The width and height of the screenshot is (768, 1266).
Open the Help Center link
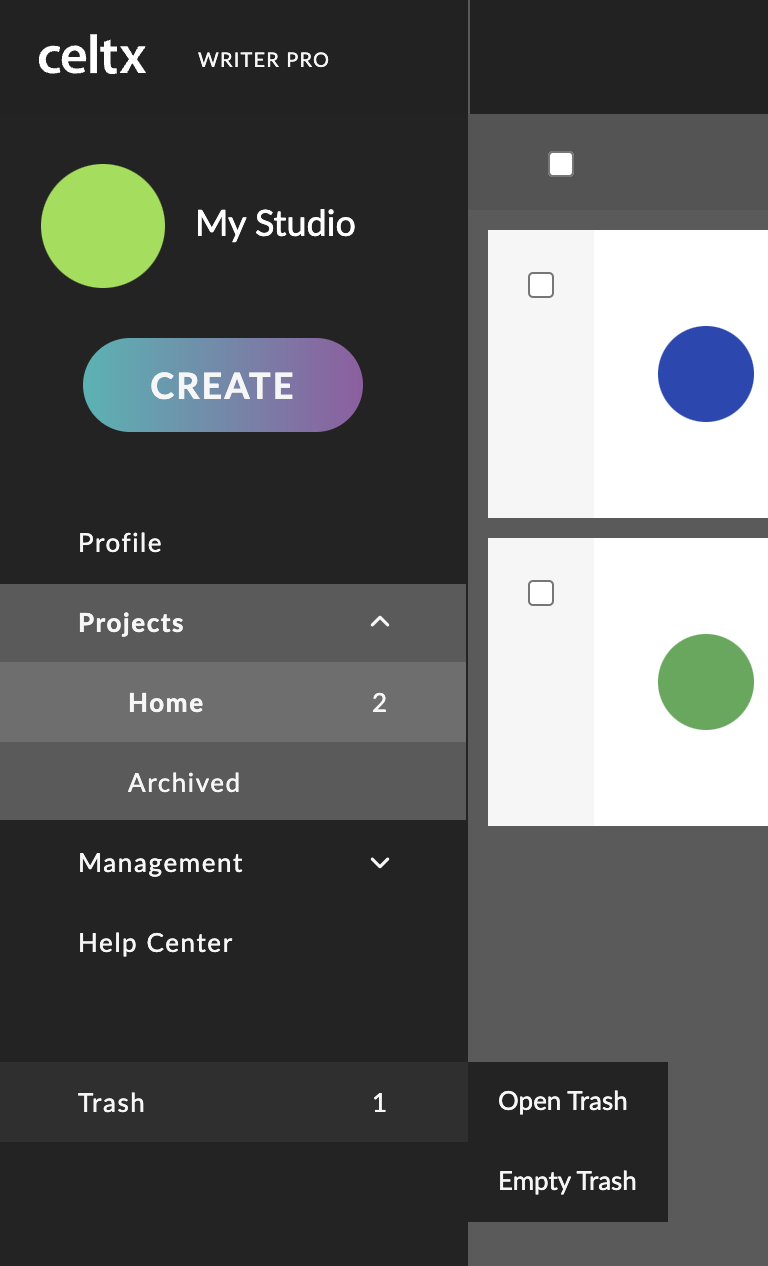156,943
